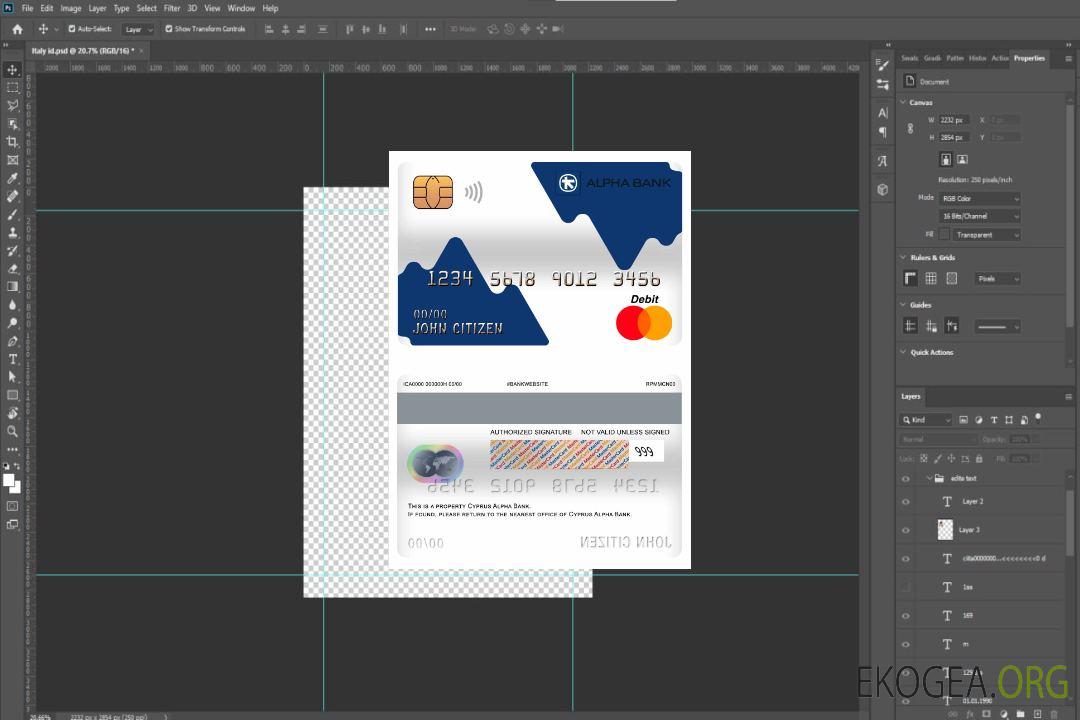
Task: Open the Mode RGB Color dropdown
Action: (979, 198)
